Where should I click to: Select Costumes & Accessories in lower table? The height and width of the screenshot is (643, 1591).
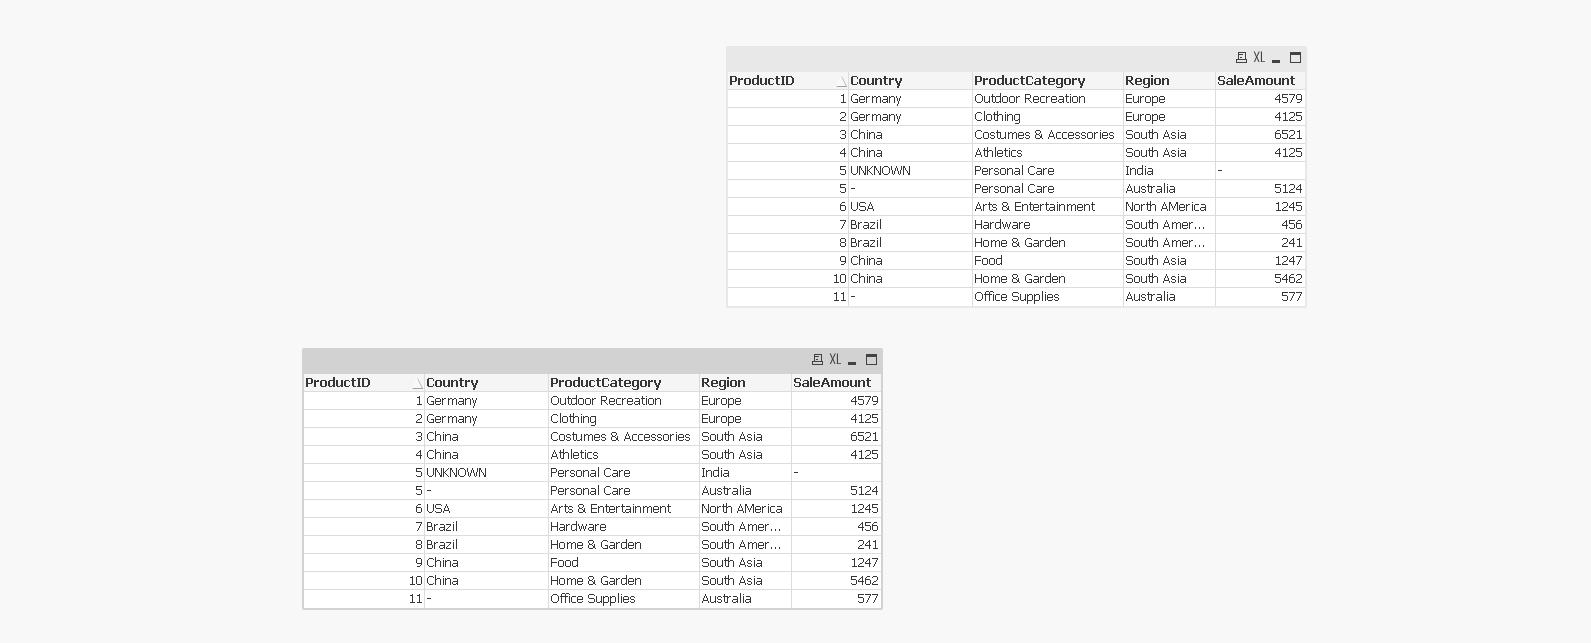620,437
